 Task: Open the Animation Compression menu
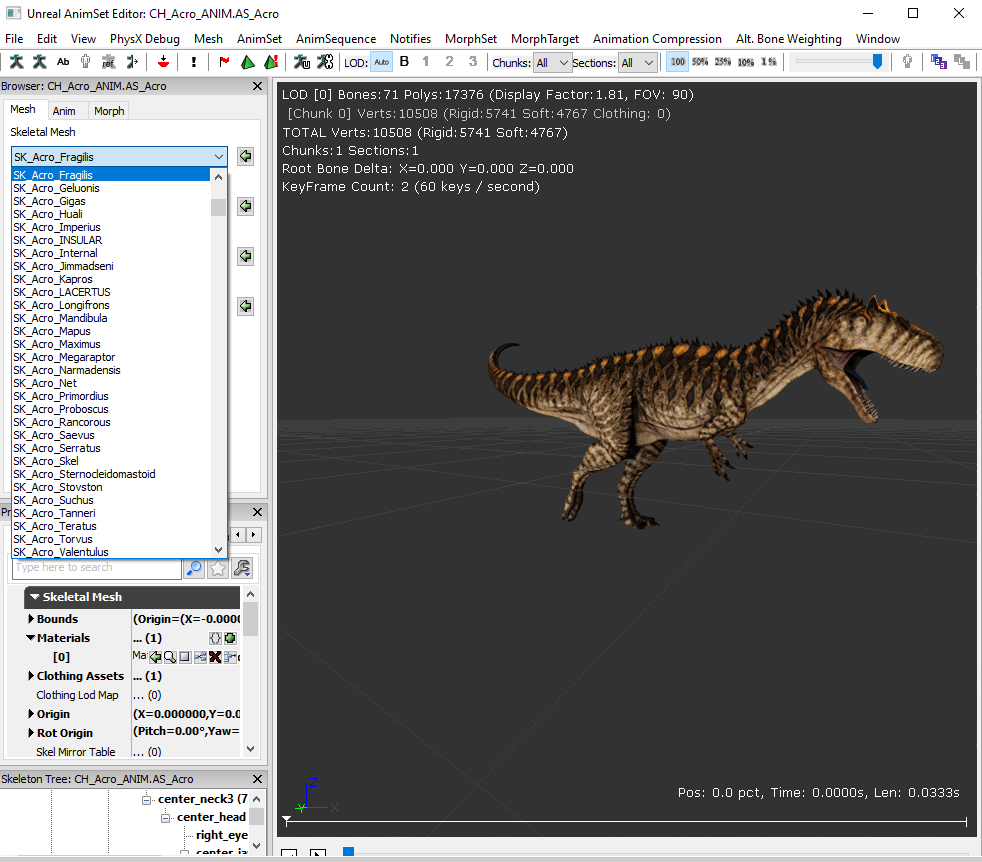pyautogui.click(x=656, y=39)
